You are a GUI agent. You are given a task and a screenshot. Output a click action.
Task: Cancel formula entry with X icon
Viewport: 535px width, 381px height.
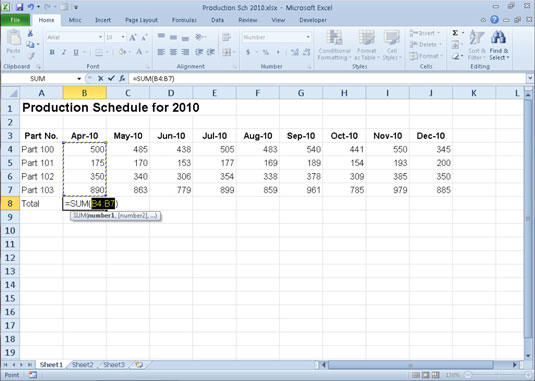tap(100, 78)
